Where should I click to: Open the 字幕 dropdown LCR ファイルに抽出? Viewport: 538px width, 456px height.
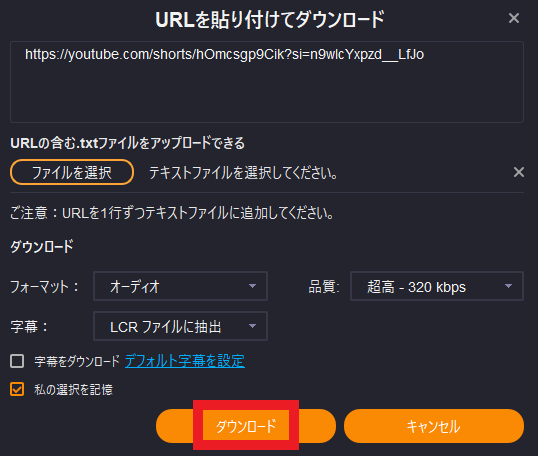coord(180,326)
